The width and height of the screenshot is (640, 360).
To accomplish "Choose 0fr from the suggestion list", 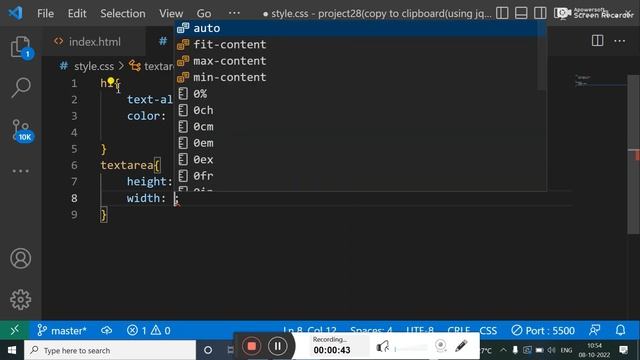I will [x=356, y=176].
